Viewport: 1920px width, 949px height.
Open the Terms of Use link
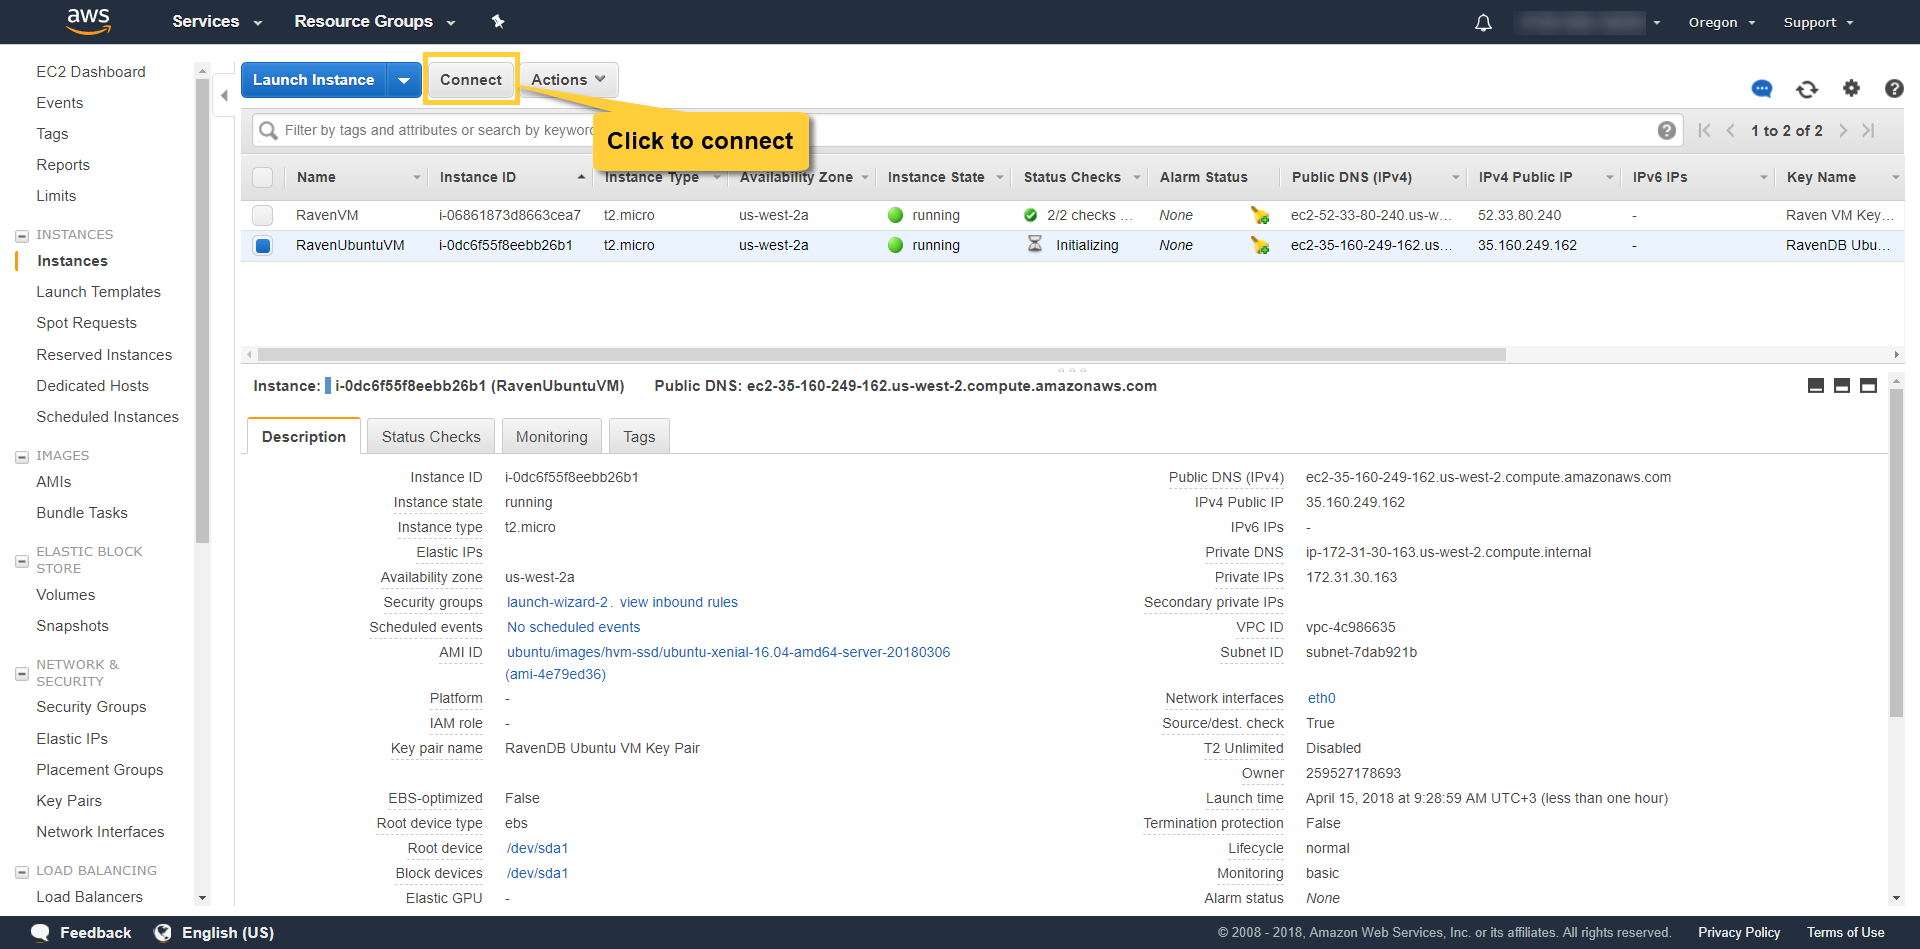pos(1845,932)
